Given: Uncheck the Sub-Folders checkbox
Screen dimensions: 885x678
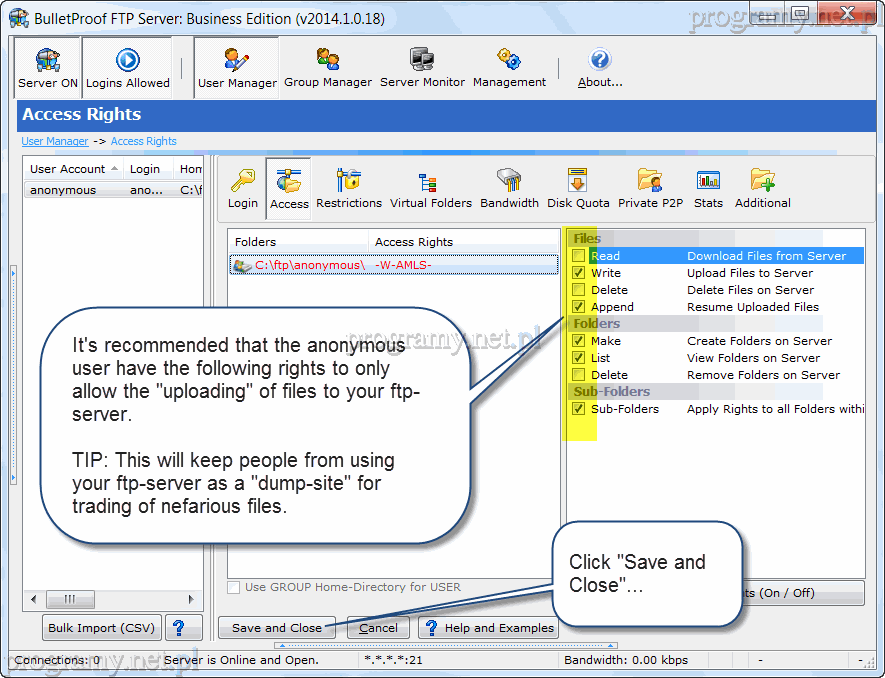Looking at the screenshot, I should [578, 410].
